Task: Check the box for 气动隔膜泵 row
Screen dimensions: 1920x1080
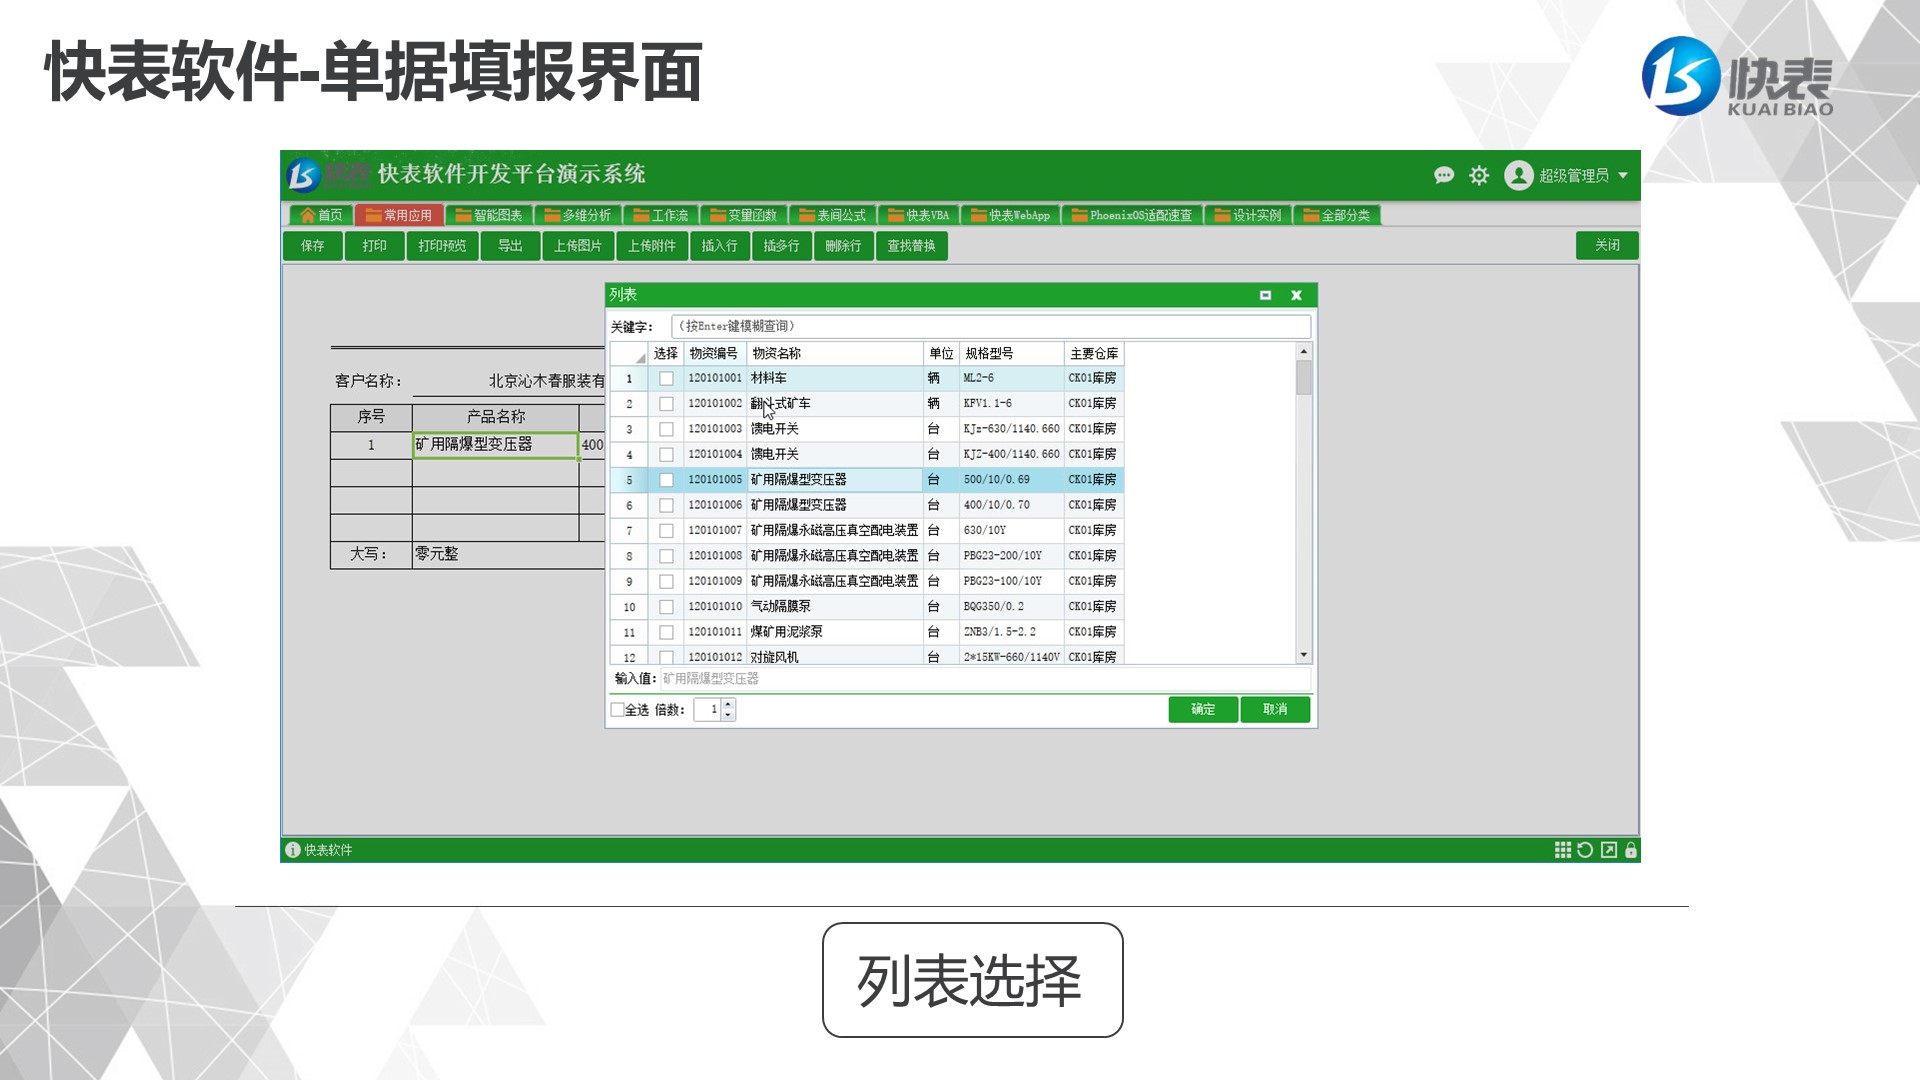Action: (x=666, y=607)
